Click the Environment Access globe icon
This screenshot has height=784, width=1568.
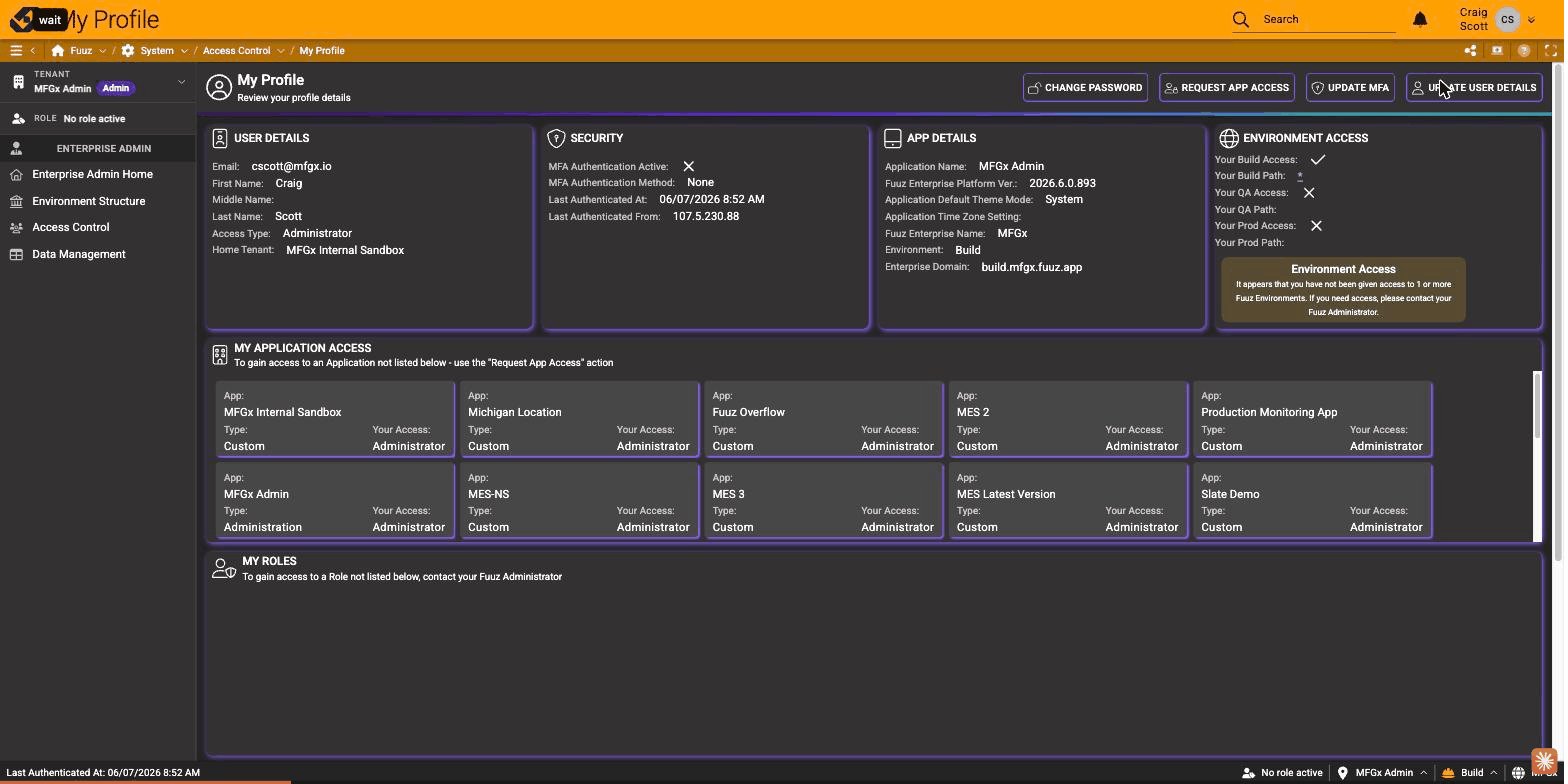pyautogui.click(x=1229, y=138)
